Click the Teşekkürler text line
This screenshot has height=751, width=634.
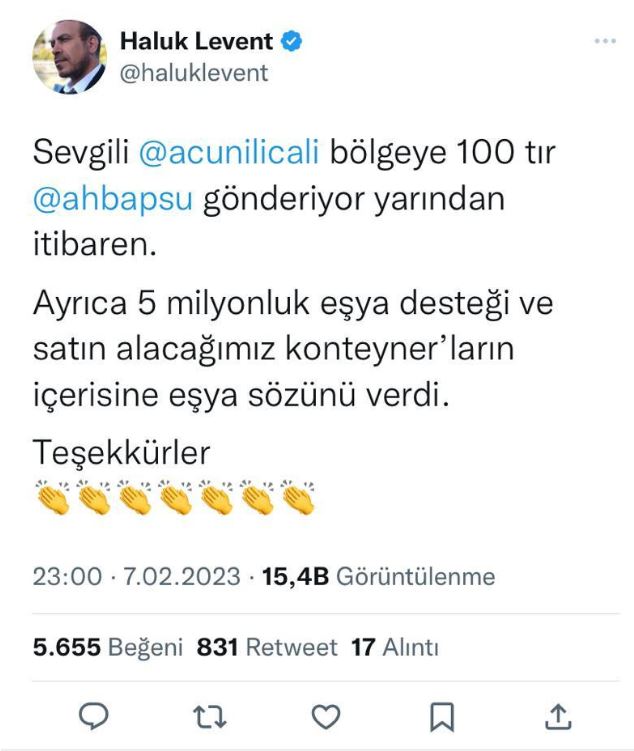pyautogui.click(x=122, y=452)
